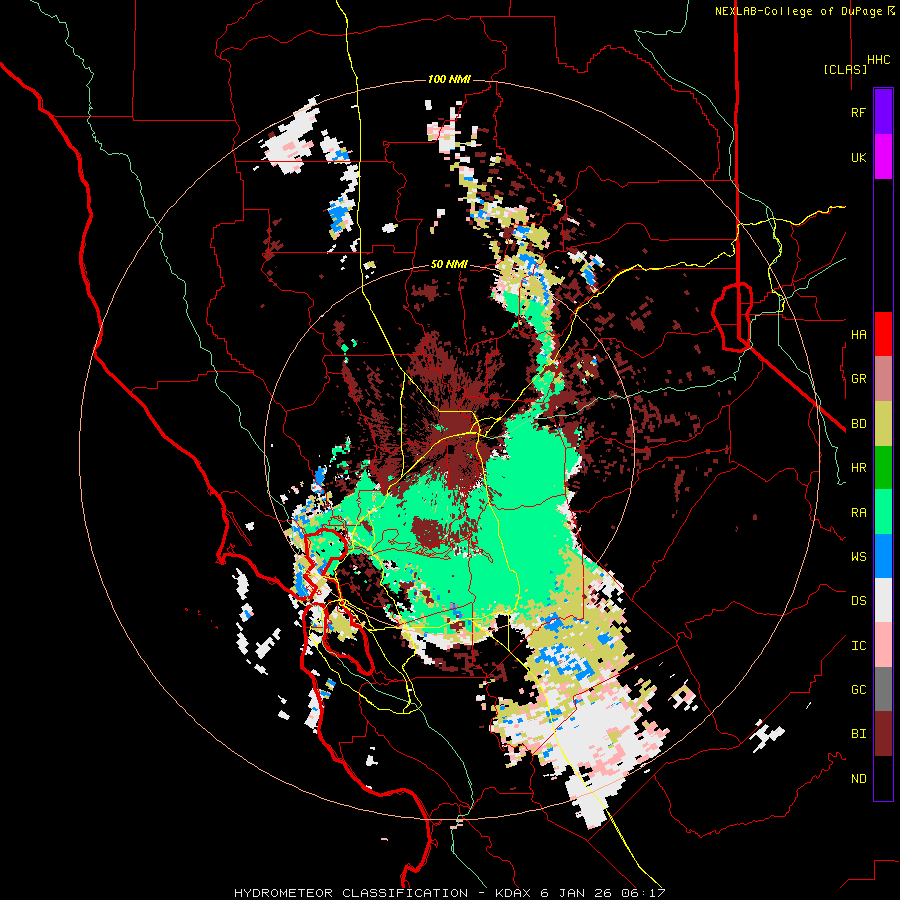The image size is (900, 900).
Task: Click the [CLAS] units label
Action: [x=845, y=69]
